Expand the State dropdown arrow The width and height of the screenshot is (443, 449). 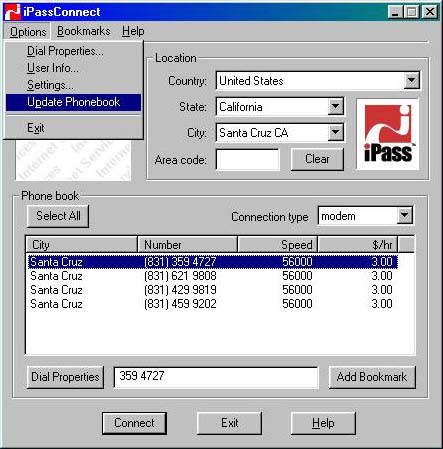point(335,107)
